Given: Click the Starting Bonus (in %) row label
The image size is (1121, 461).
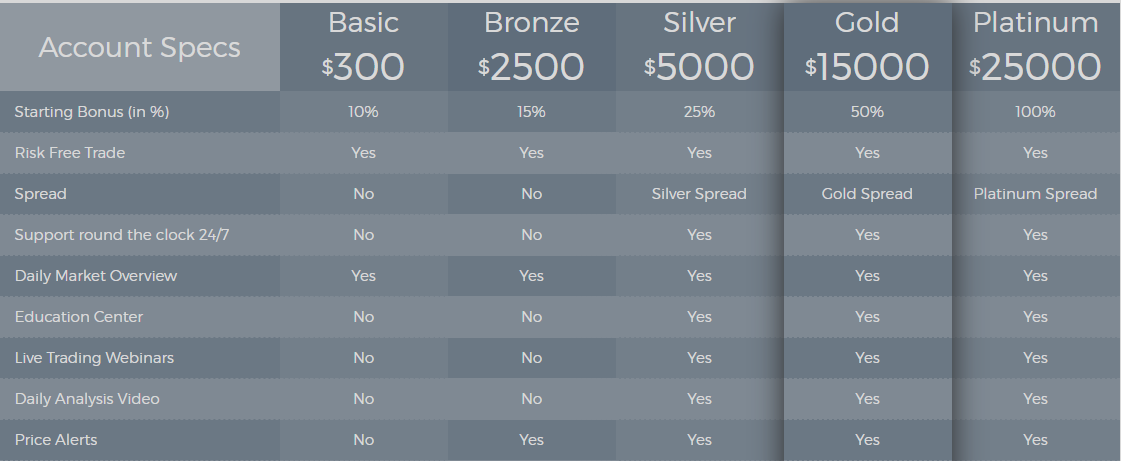Looking at the screenshot, I should coord(92,112).
